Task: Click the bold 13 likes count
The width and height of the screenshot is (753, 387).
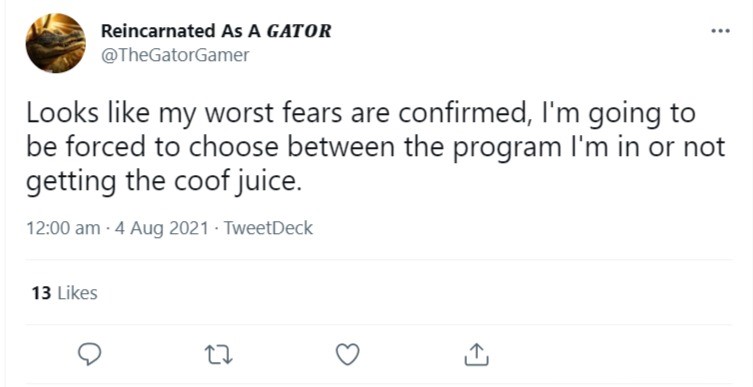Action: (41, 293)
